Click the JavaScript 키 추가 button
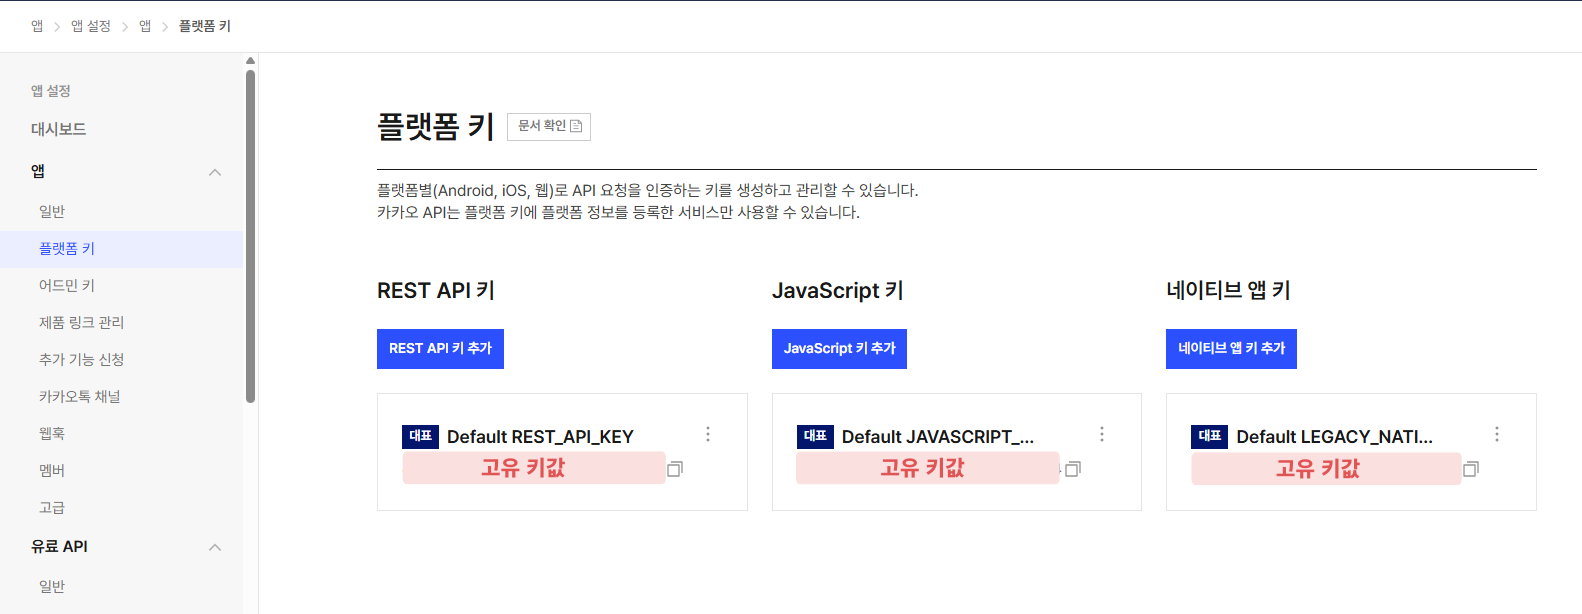 pyautogui.click(x=839, y=349)
